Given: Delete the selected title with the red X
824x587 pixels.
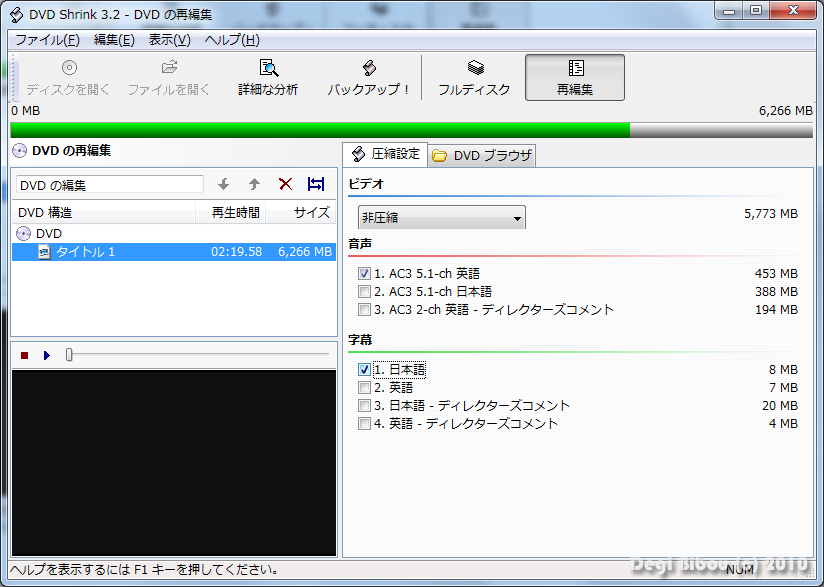Looking at the screenshot, I should [x=285, y=184].
